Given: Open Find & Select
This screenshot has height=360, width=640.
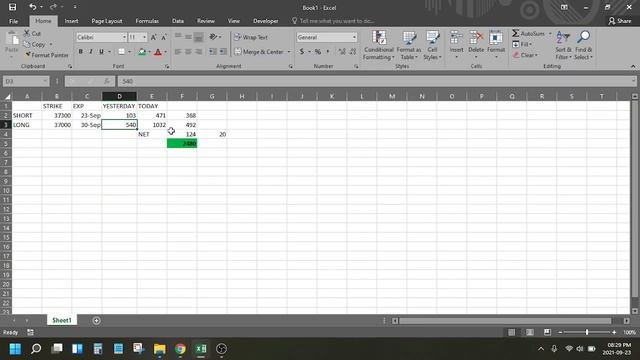Looking at the screenshot, I should coord(583,45).
